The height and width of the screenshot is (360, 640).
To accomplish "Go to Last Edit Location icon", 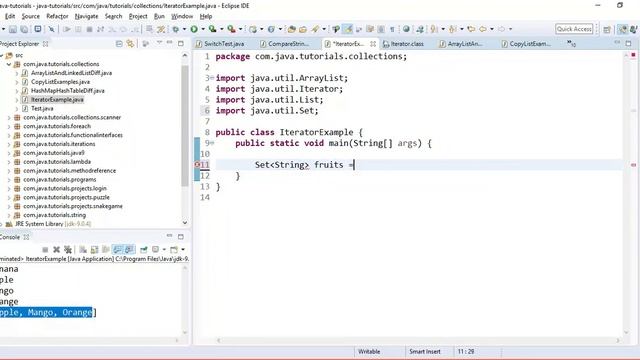I will (471, 29).
